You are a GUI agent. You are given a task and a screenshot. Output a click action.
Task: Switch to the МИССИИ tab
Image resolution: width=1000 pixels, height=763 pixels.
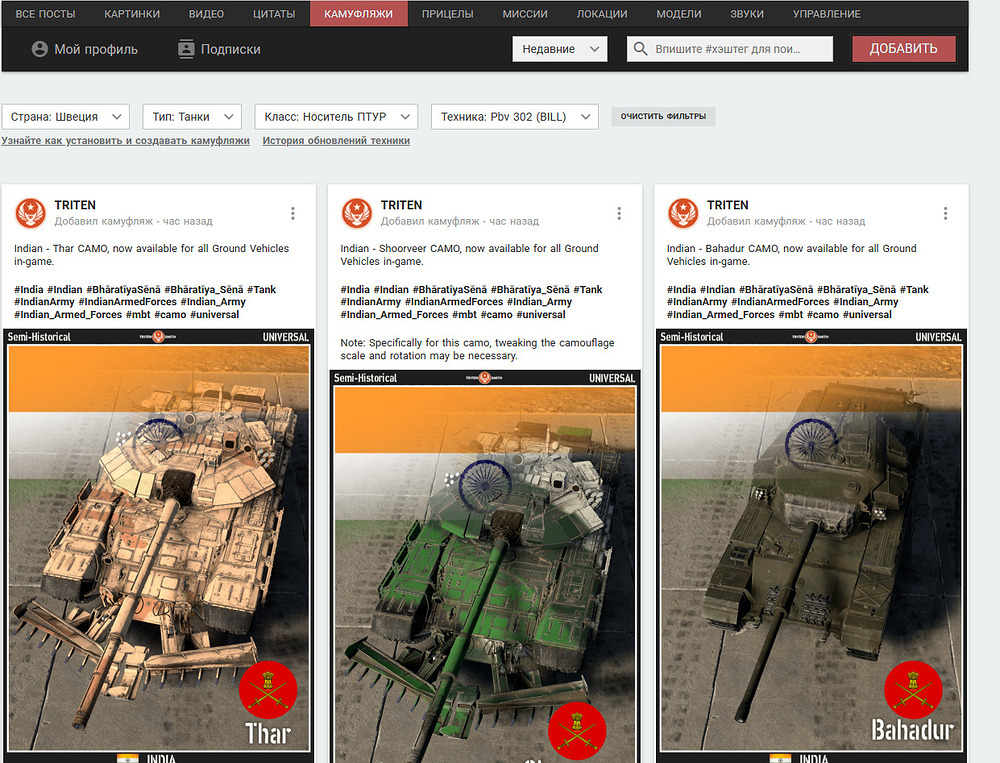[525, 14]
